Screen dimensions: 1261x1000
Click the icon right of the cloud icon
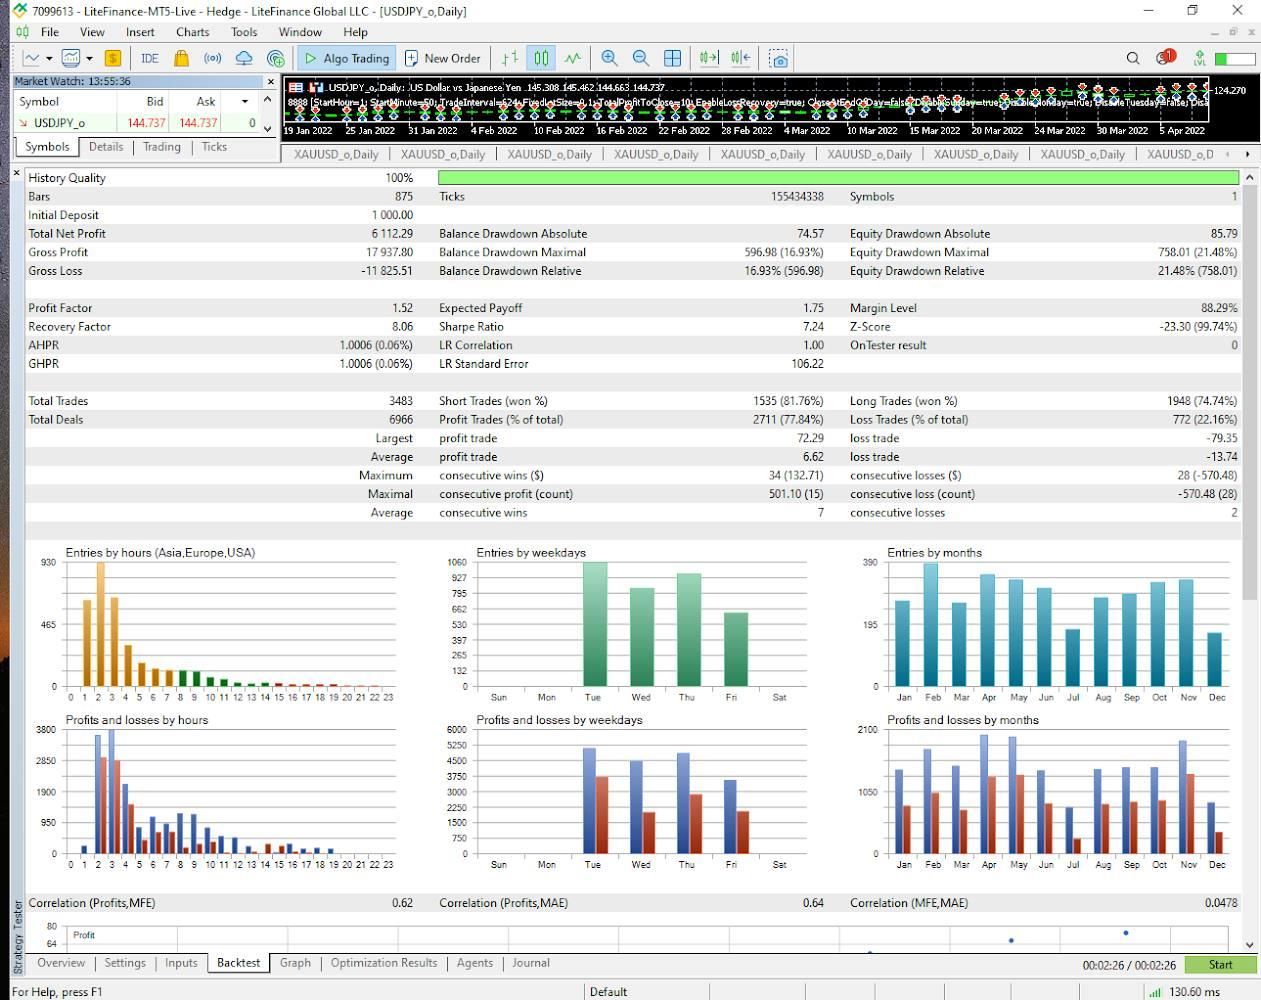coord(276,58)
